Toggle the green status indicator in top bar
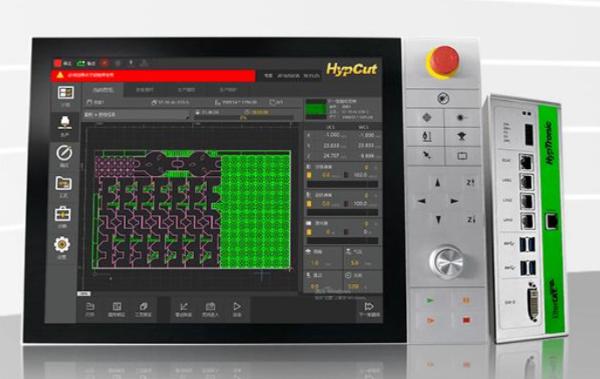Viewport: 600px width, 379px height. pyautogui.click(x=81, y=63)
